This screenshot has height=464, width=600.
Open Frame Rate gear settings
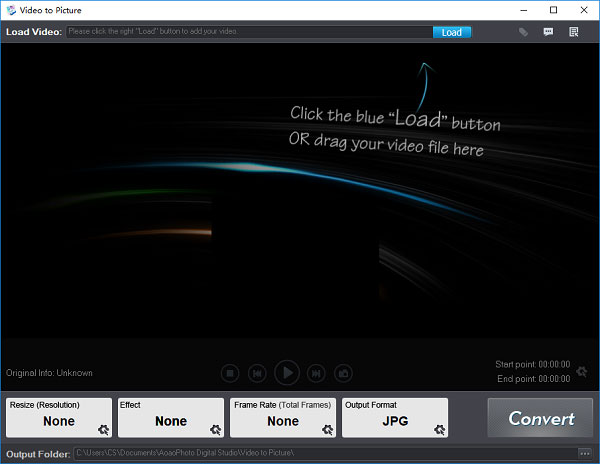pos(326,430)
